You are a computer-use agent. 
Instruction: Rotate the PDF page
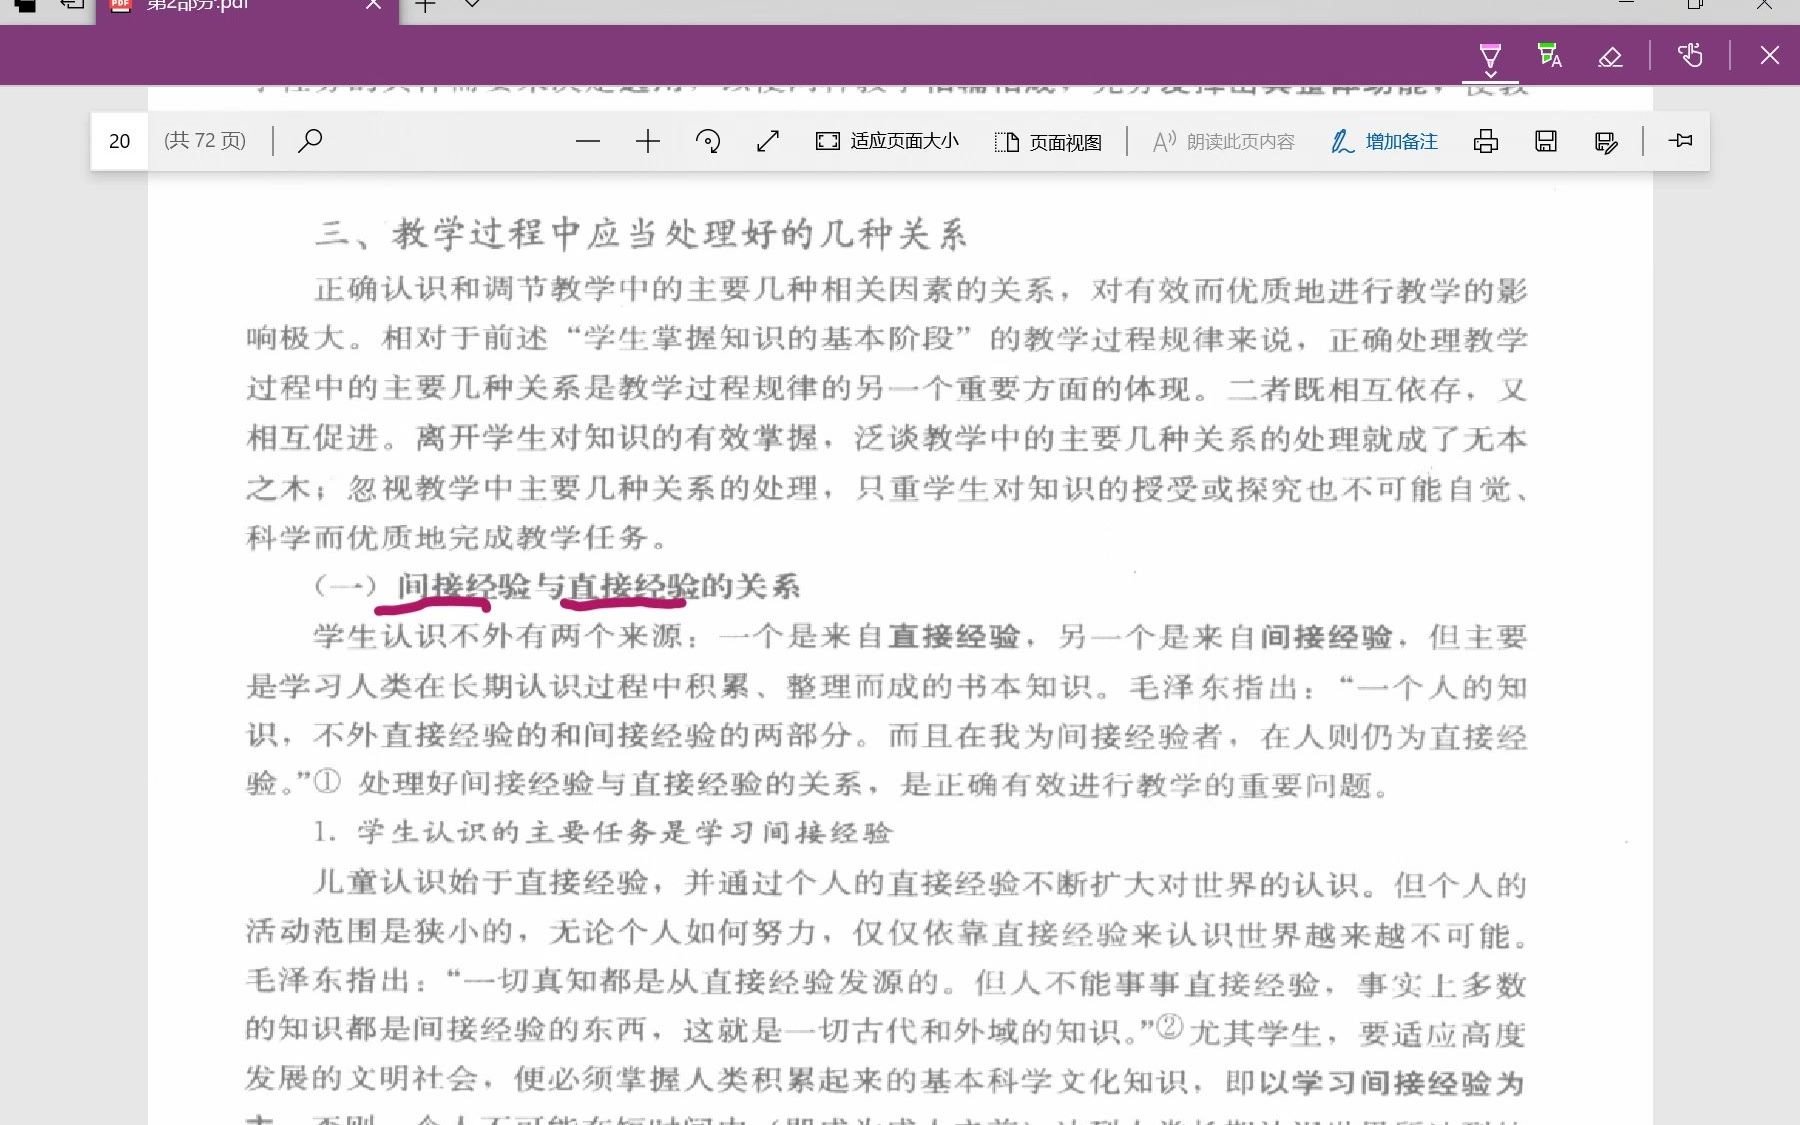click(708, 141)
